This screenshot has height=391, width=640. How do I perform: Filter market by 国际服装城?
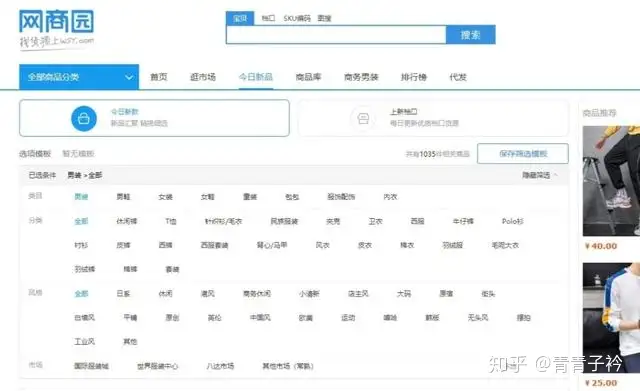pyautogui.click(x=91, y=366)
